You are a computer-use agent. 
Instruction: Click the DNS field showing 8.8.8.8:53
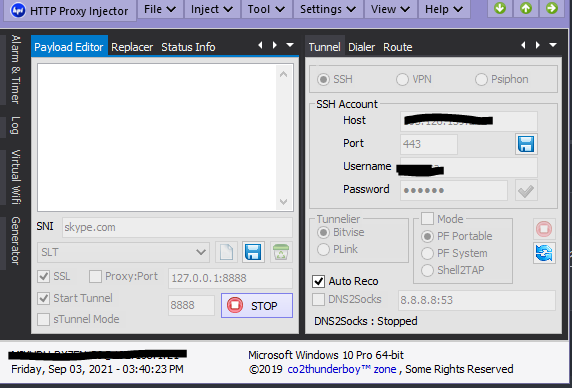coord(477,300)
